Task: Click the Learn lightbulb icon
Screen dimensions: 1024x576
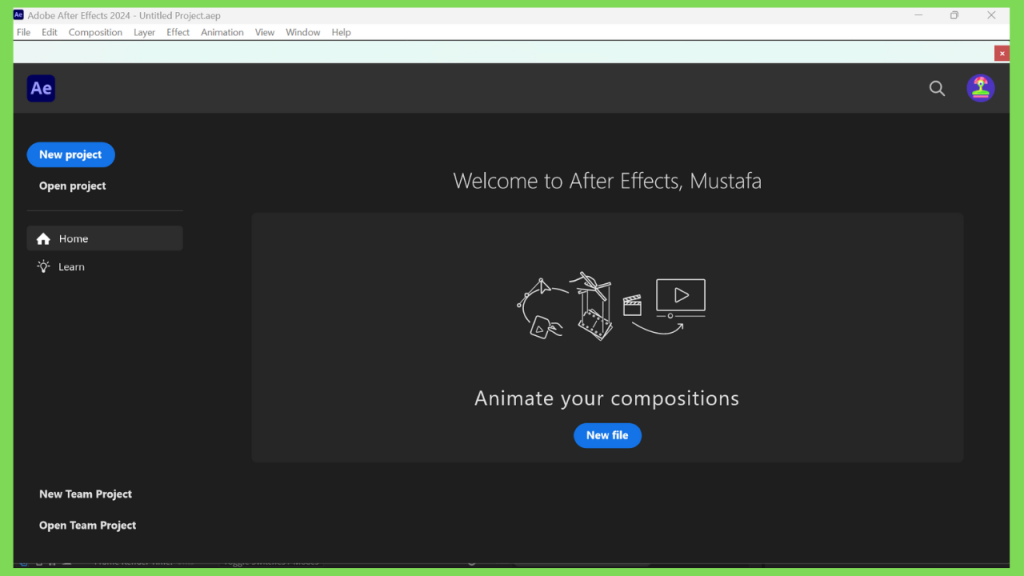Action: (43, 266)
